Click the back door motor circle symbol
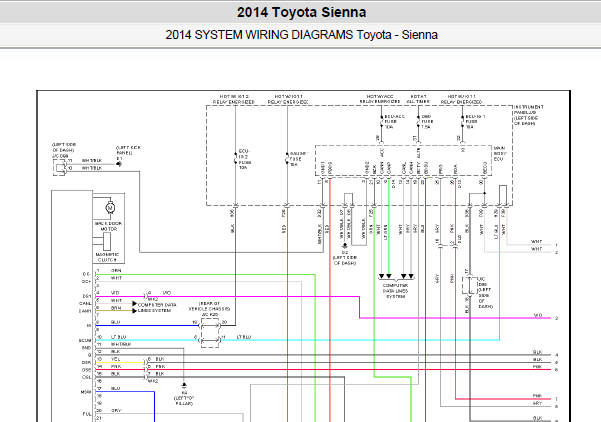Screen dimensions: 601x422 pyautogui.click(x=110, y=208)
